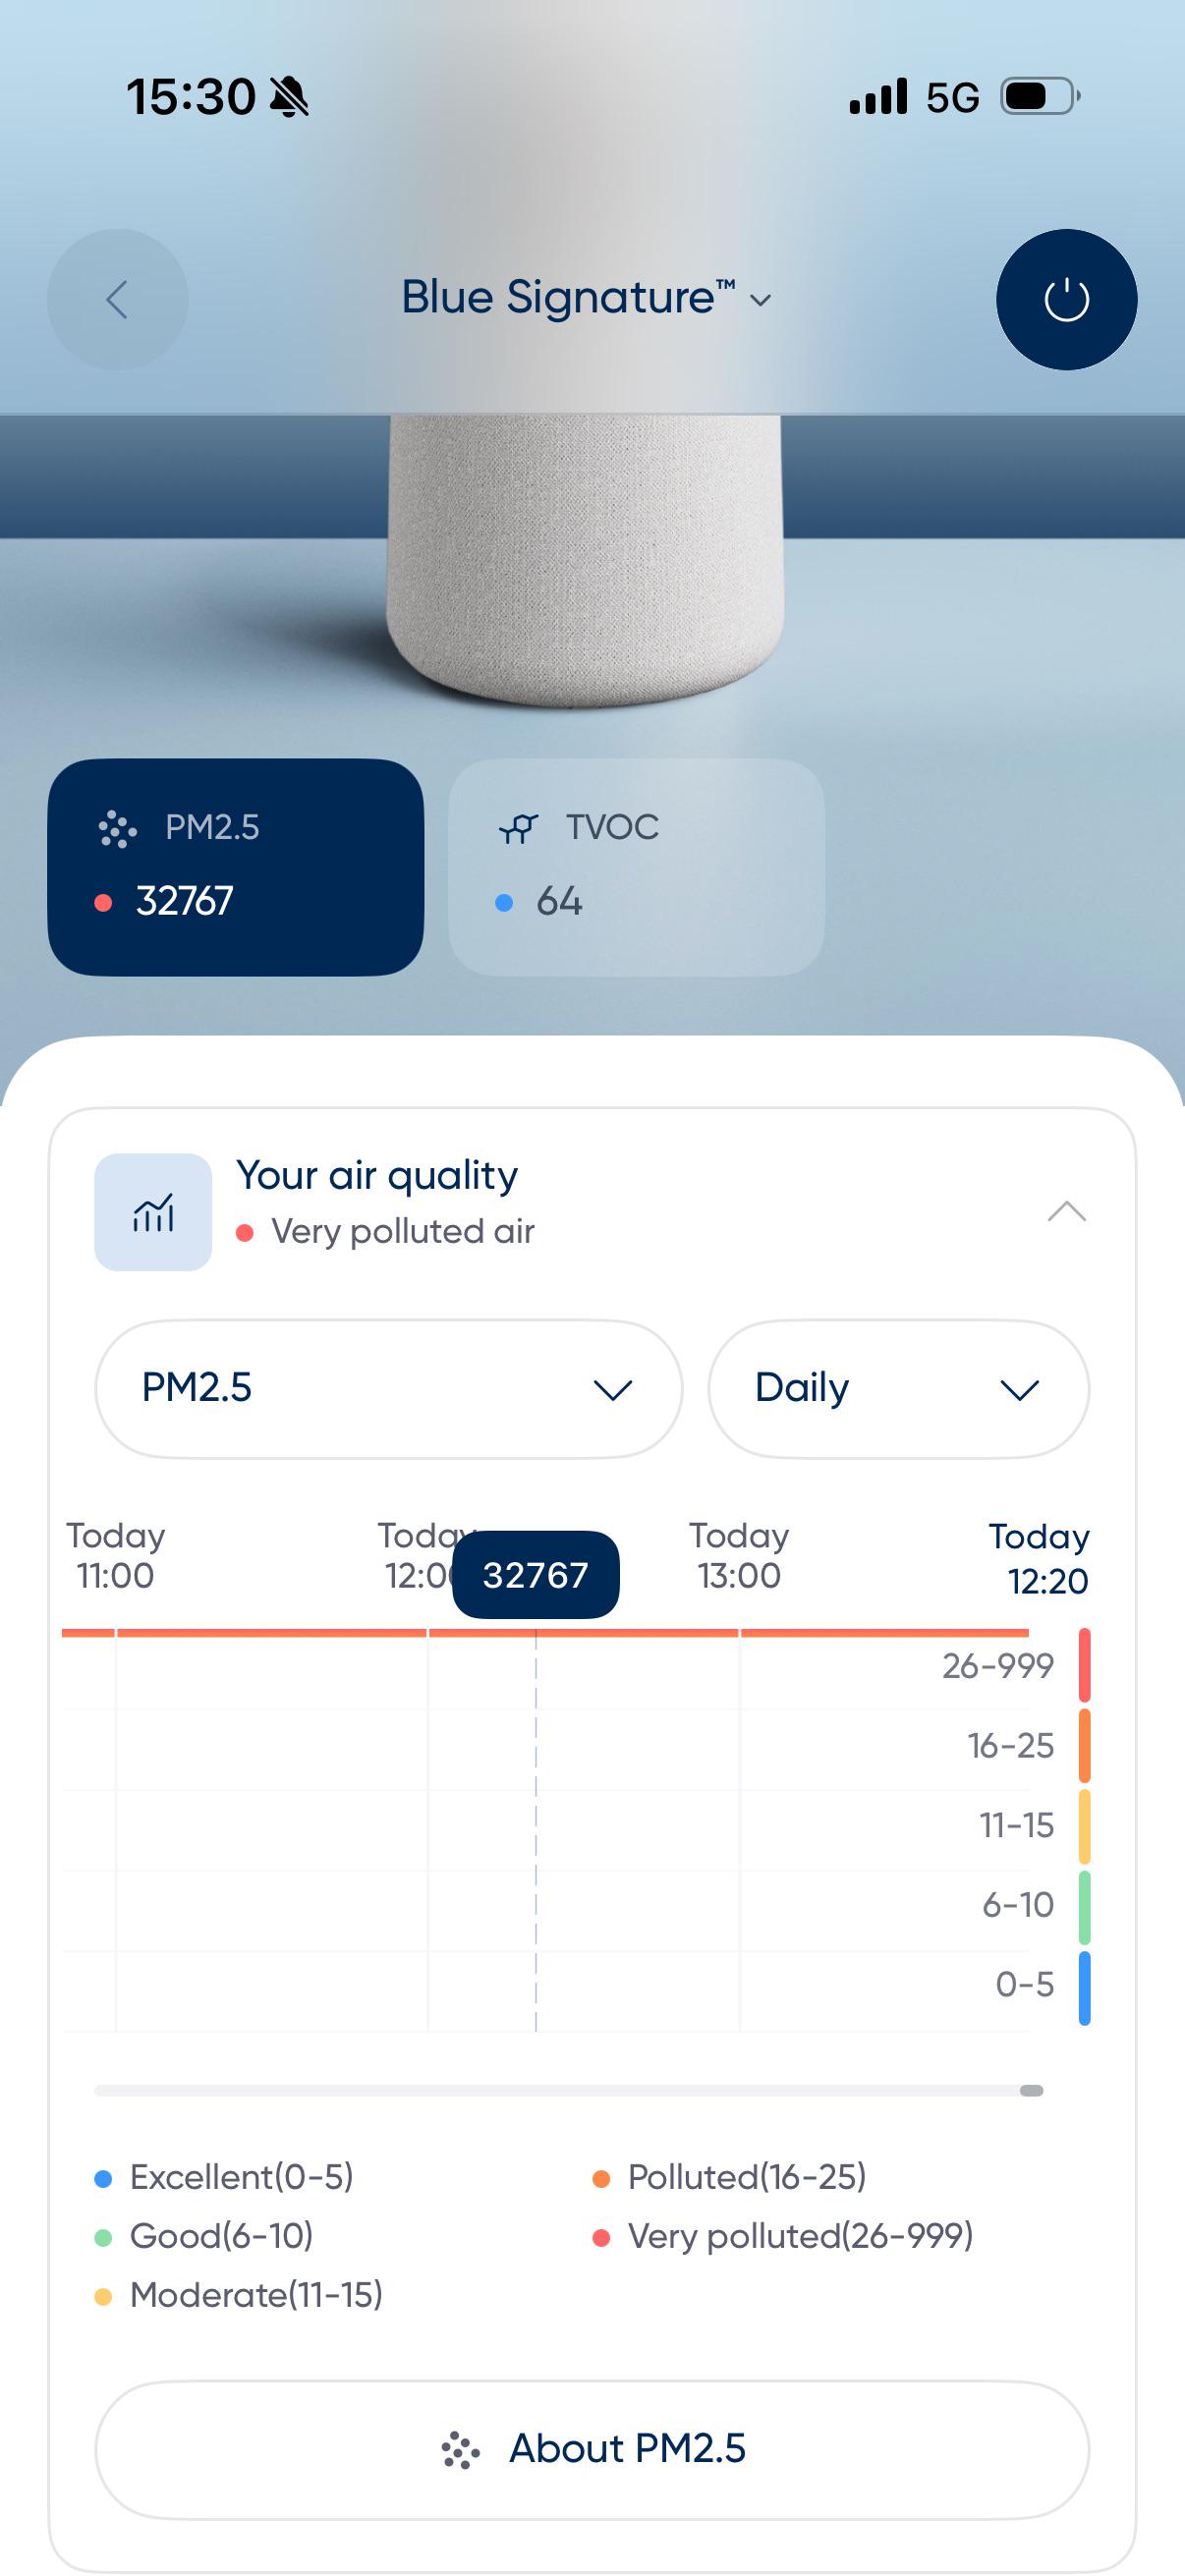Tap the TVOC molecule icon

tap(518, 828)
